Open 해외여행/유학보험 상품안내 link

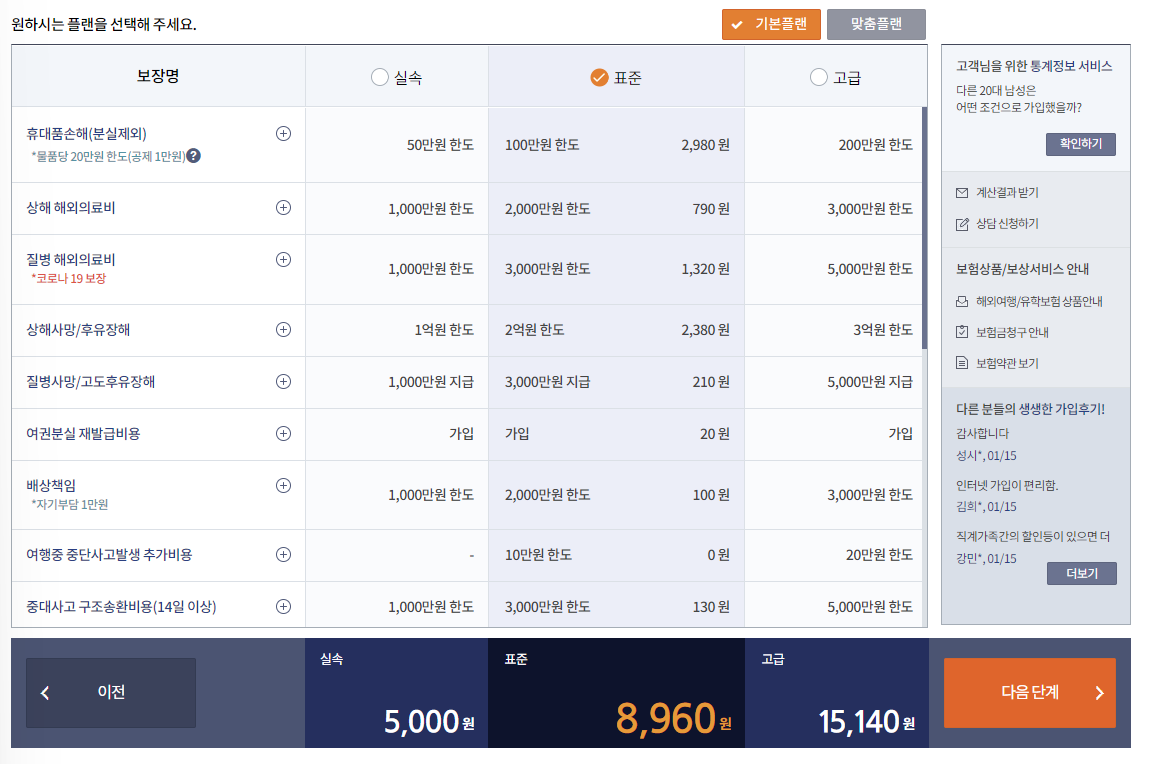1039,301
